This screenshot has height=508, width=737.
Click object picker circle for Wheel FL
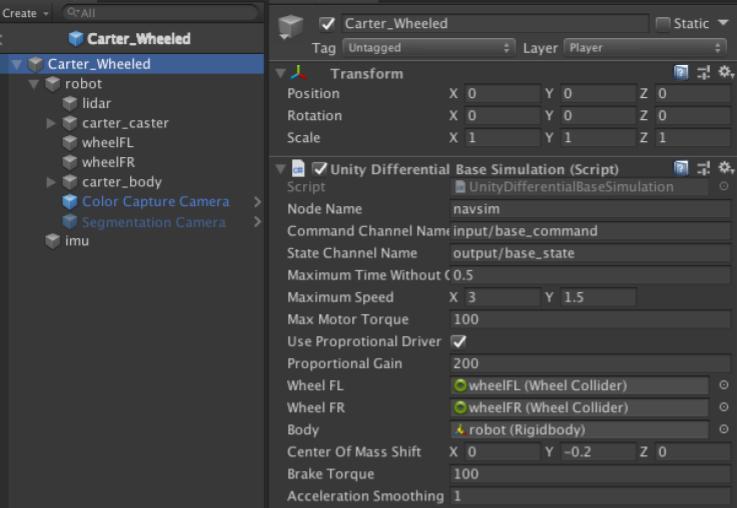click(x=723, y=385)
